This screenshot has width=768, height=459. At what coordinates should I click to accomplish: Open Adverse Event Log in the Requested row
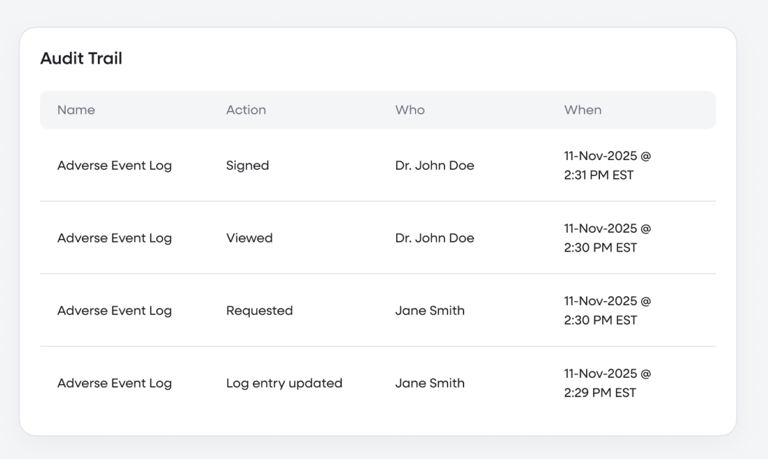click(x=114, y=311)
